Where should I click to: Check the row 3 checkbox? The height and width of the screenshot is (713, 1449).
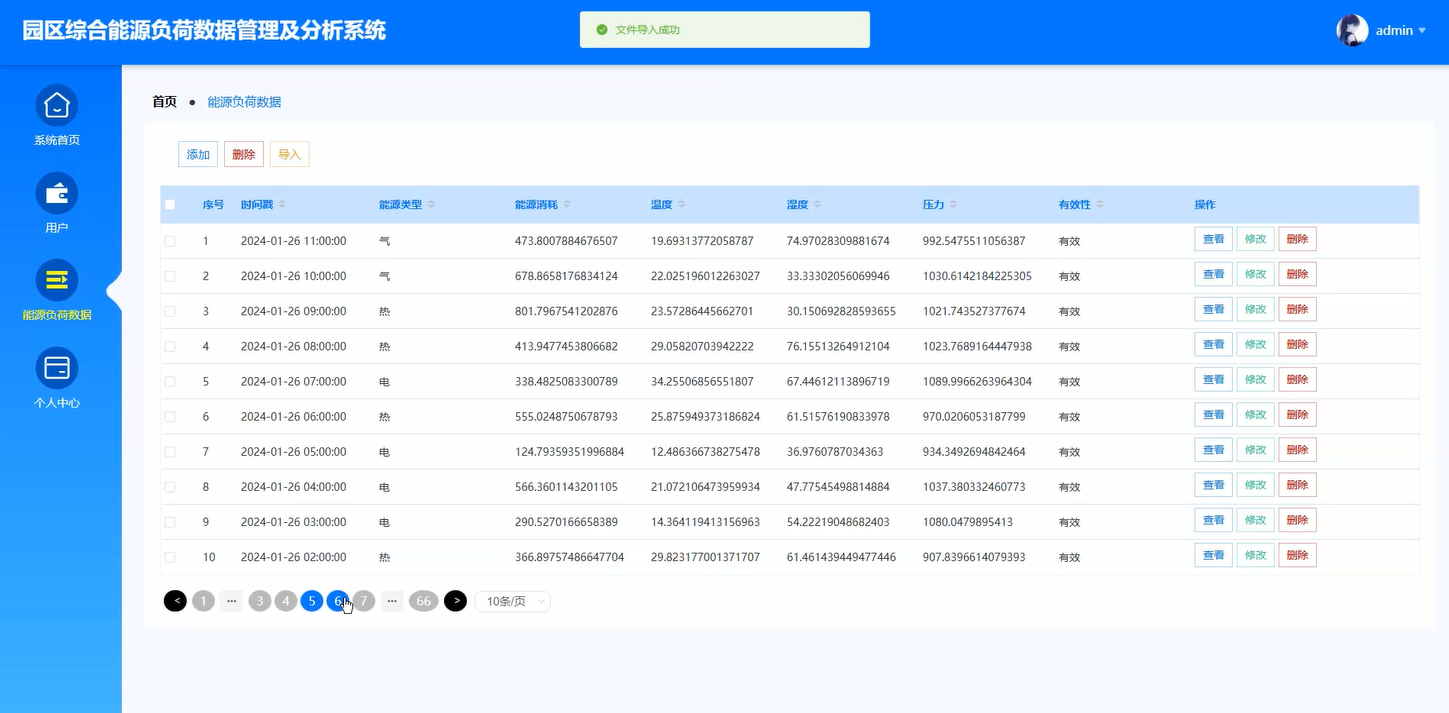[170, 311]
